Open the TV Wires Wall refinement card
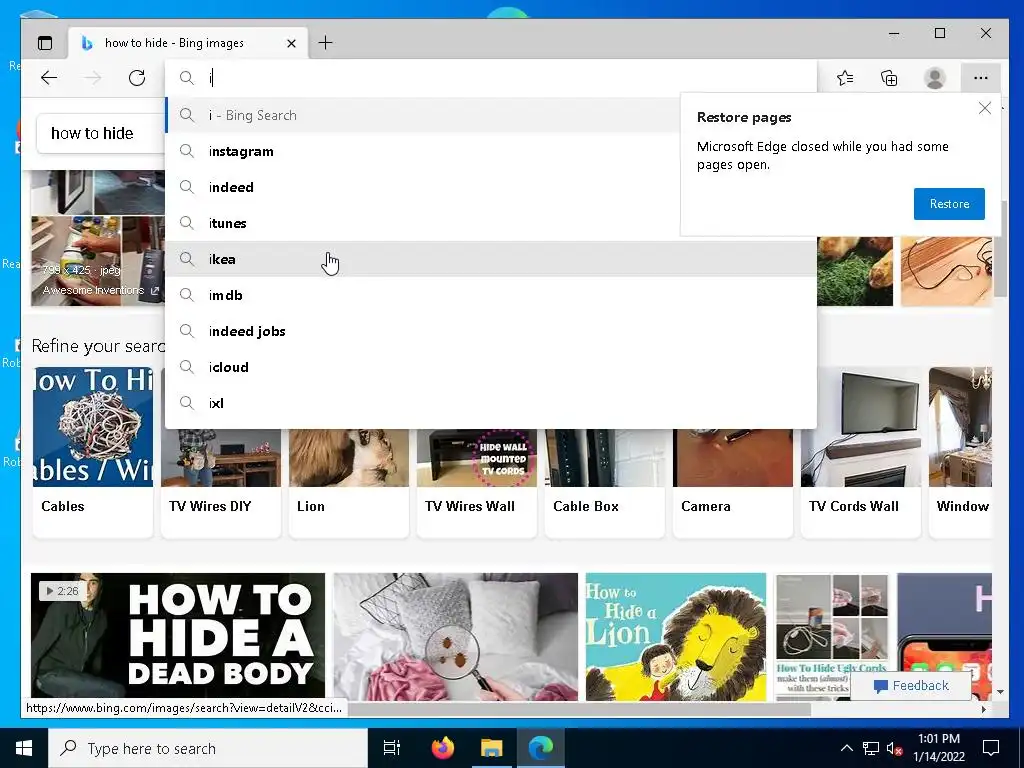The image size is (1024, 768). pyautogui.click(x=477, y=483)
